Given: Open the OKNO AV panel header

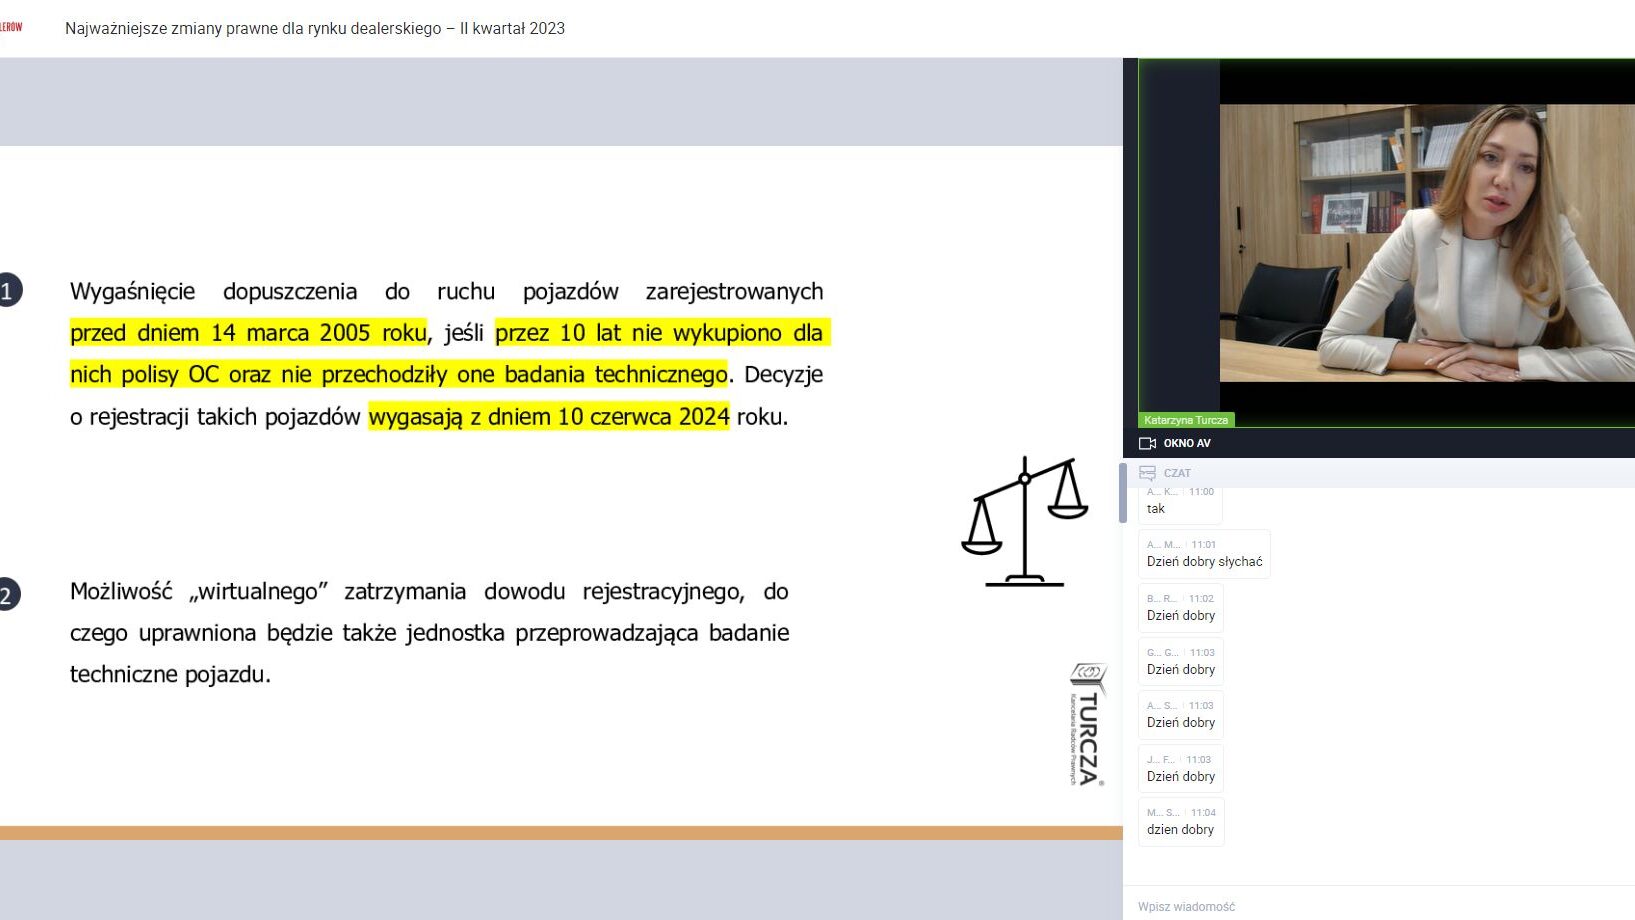Looking at the screenshot, I should point(1187,443).
